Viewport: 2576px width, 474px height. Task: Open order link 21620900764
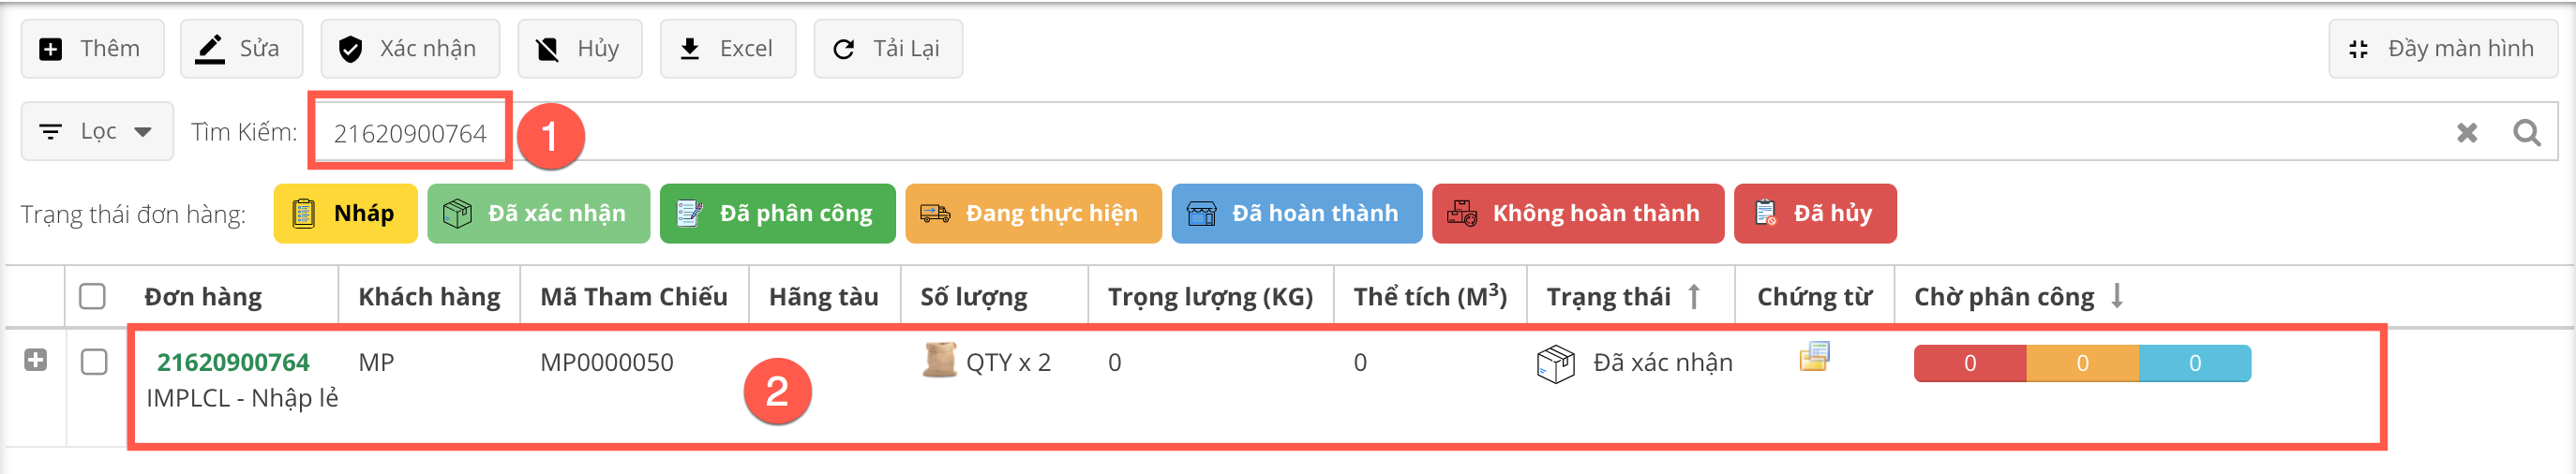pos(233,362)
